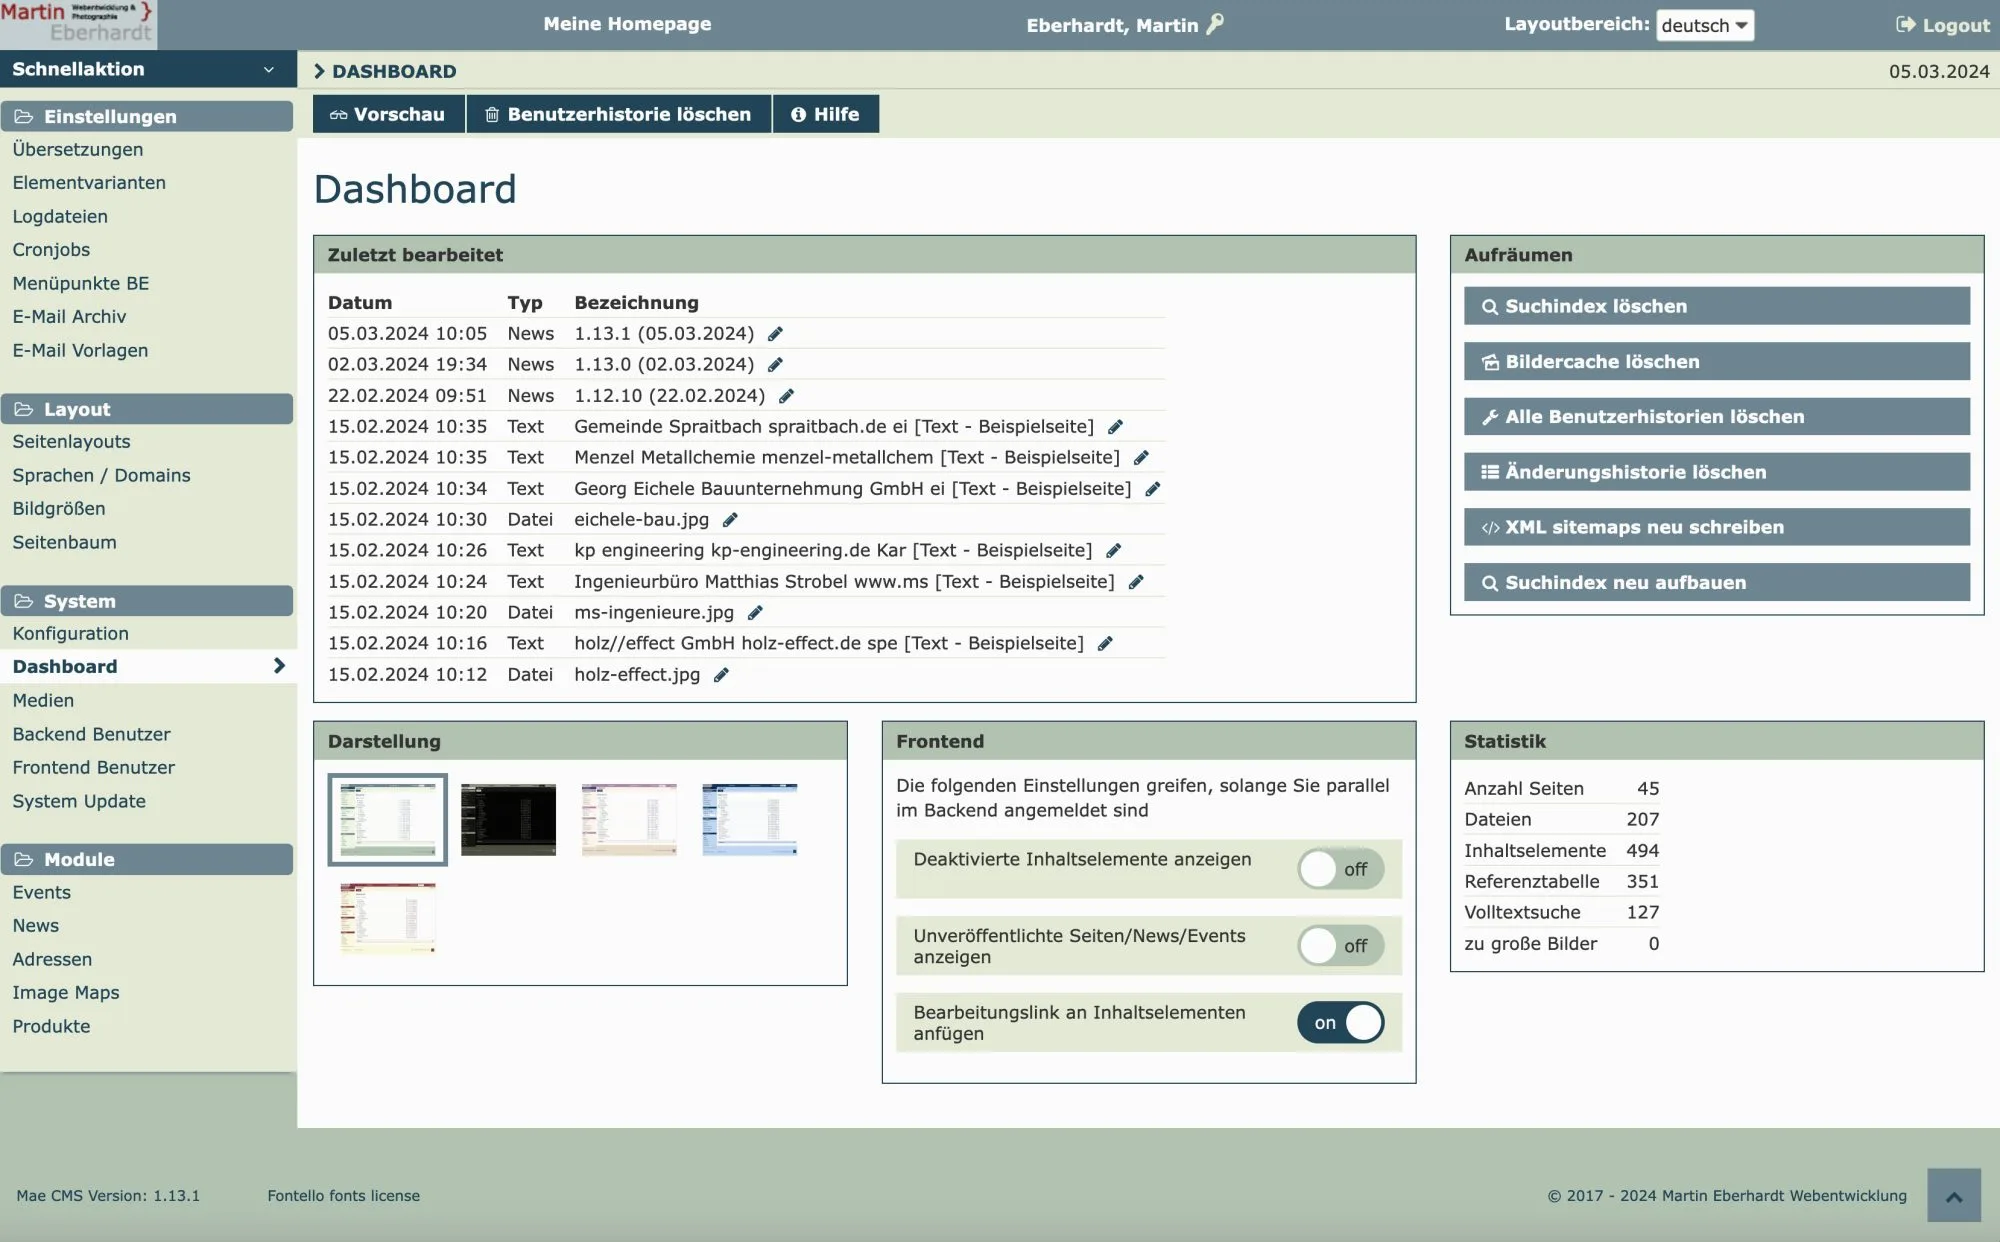Click the Martin Eberhardt logo
This screenshot has height=1242, width=2000.
point(78,24)
